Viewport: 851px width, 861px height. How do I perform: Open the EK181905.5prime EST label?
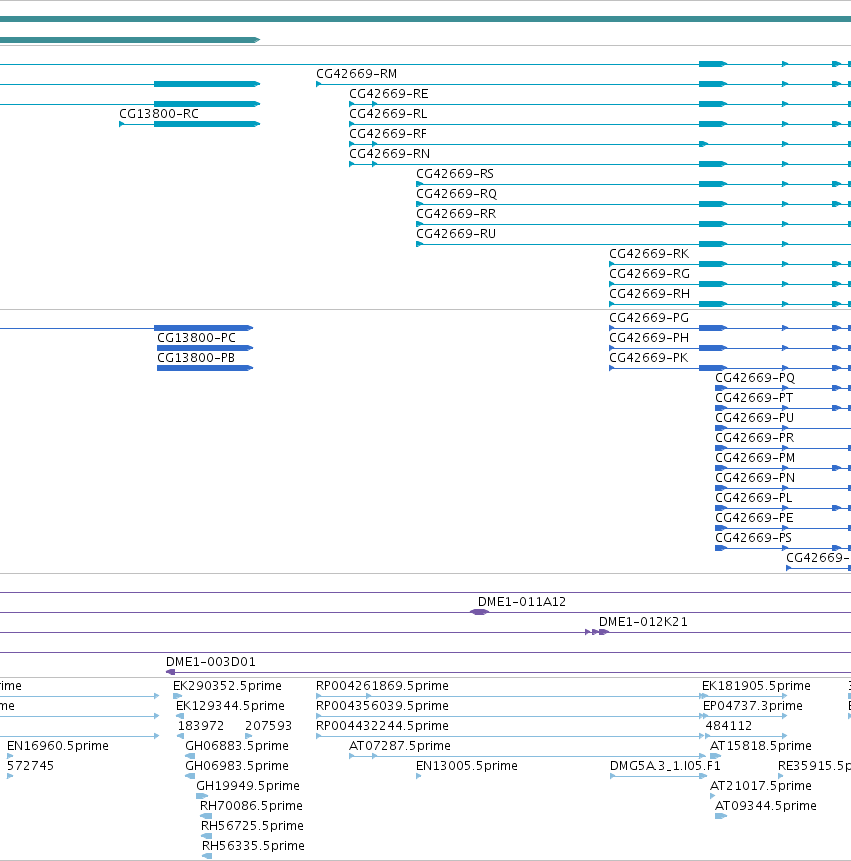click(756, 686)
